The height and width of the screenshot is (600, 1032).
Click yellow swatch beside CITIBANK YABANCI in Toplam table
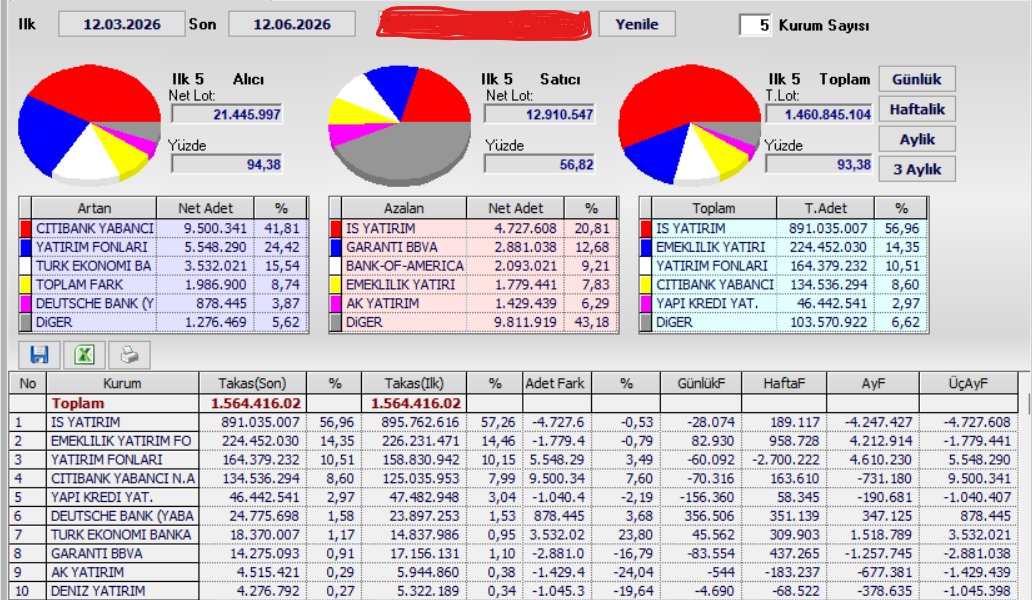pos(646,284)
